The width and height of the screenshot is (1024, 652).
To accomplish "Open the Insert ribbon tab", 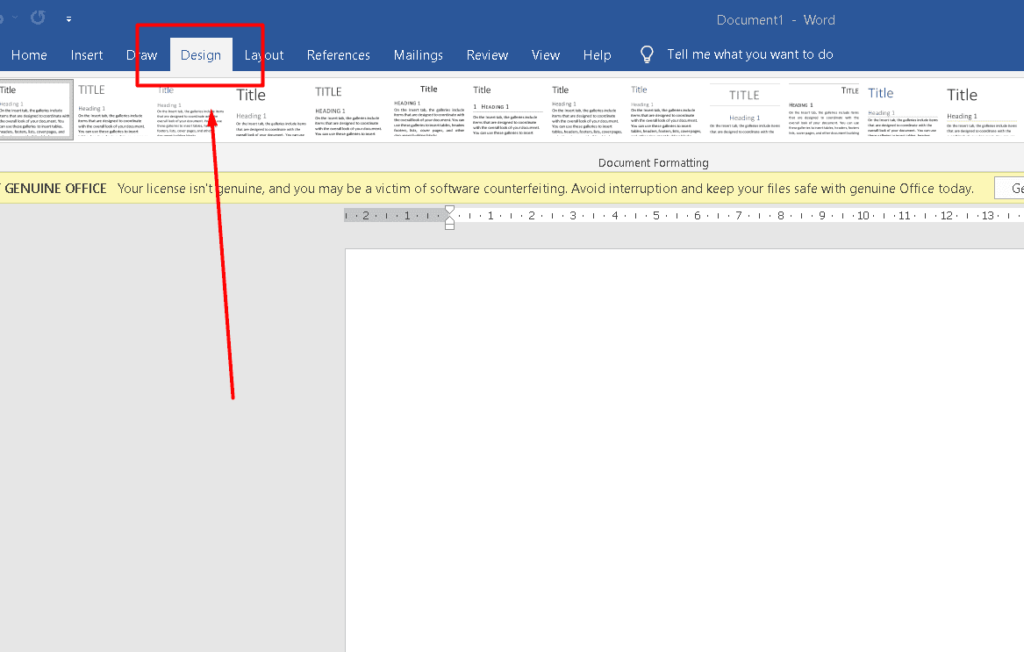I will point(87,55).
